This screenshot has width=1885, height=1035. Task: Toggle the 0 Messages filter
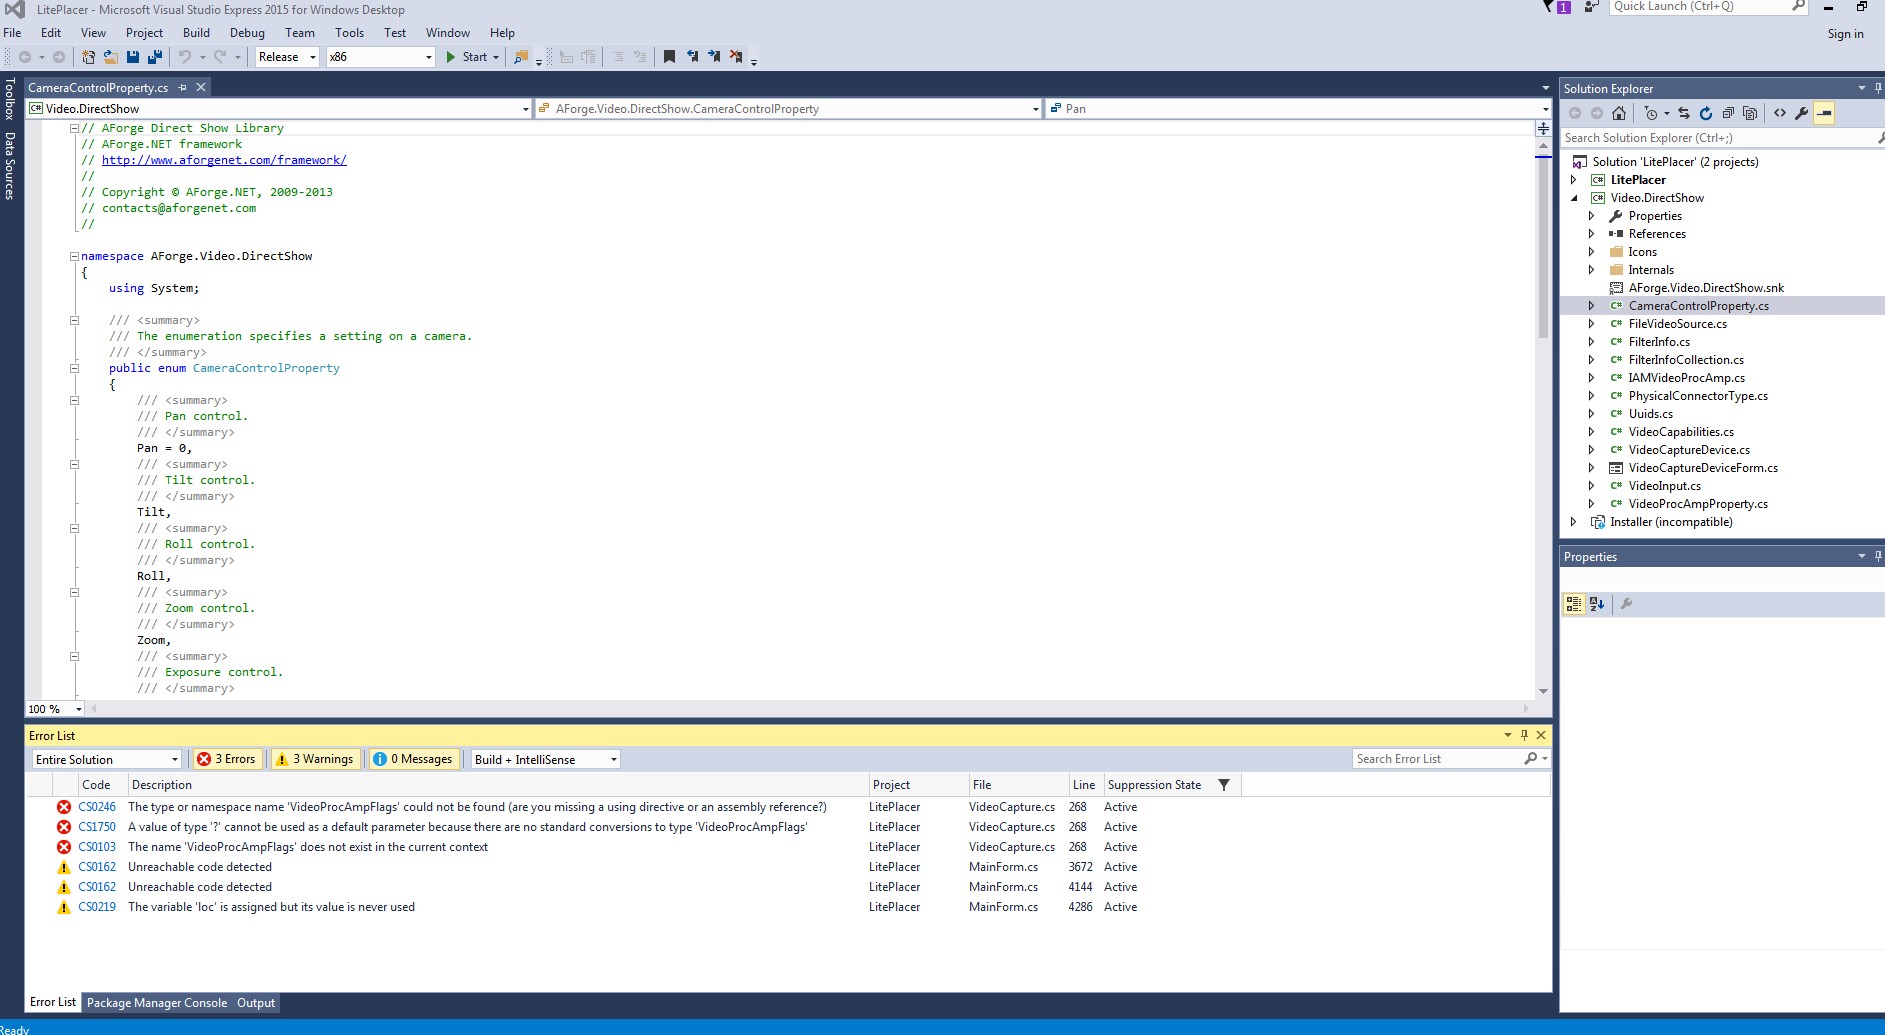(x=413, y=759)
